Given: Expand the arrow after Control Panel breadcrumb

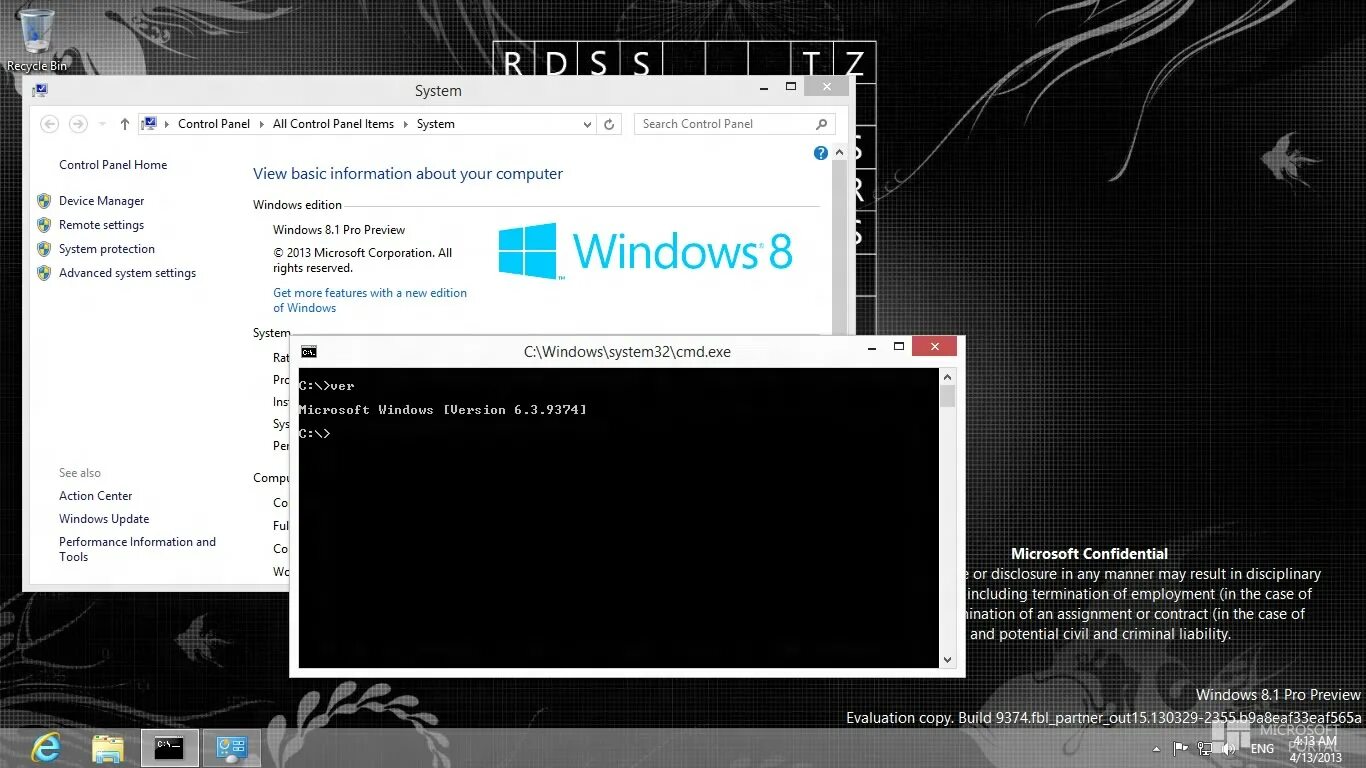Looking at the screenshot, I should (x=261, y=124).
